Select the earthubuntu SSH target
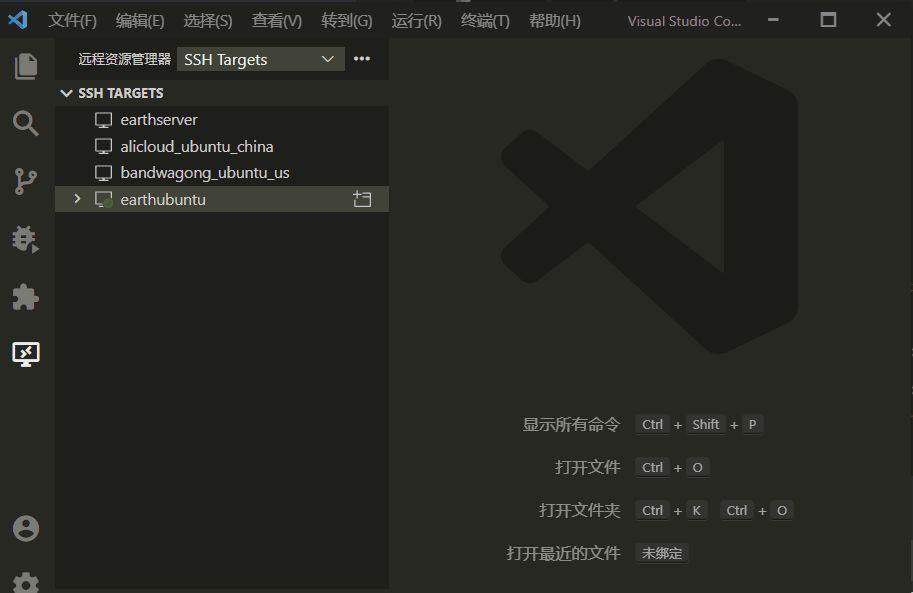Screen dimensions: 913x593 click(222, 199)
